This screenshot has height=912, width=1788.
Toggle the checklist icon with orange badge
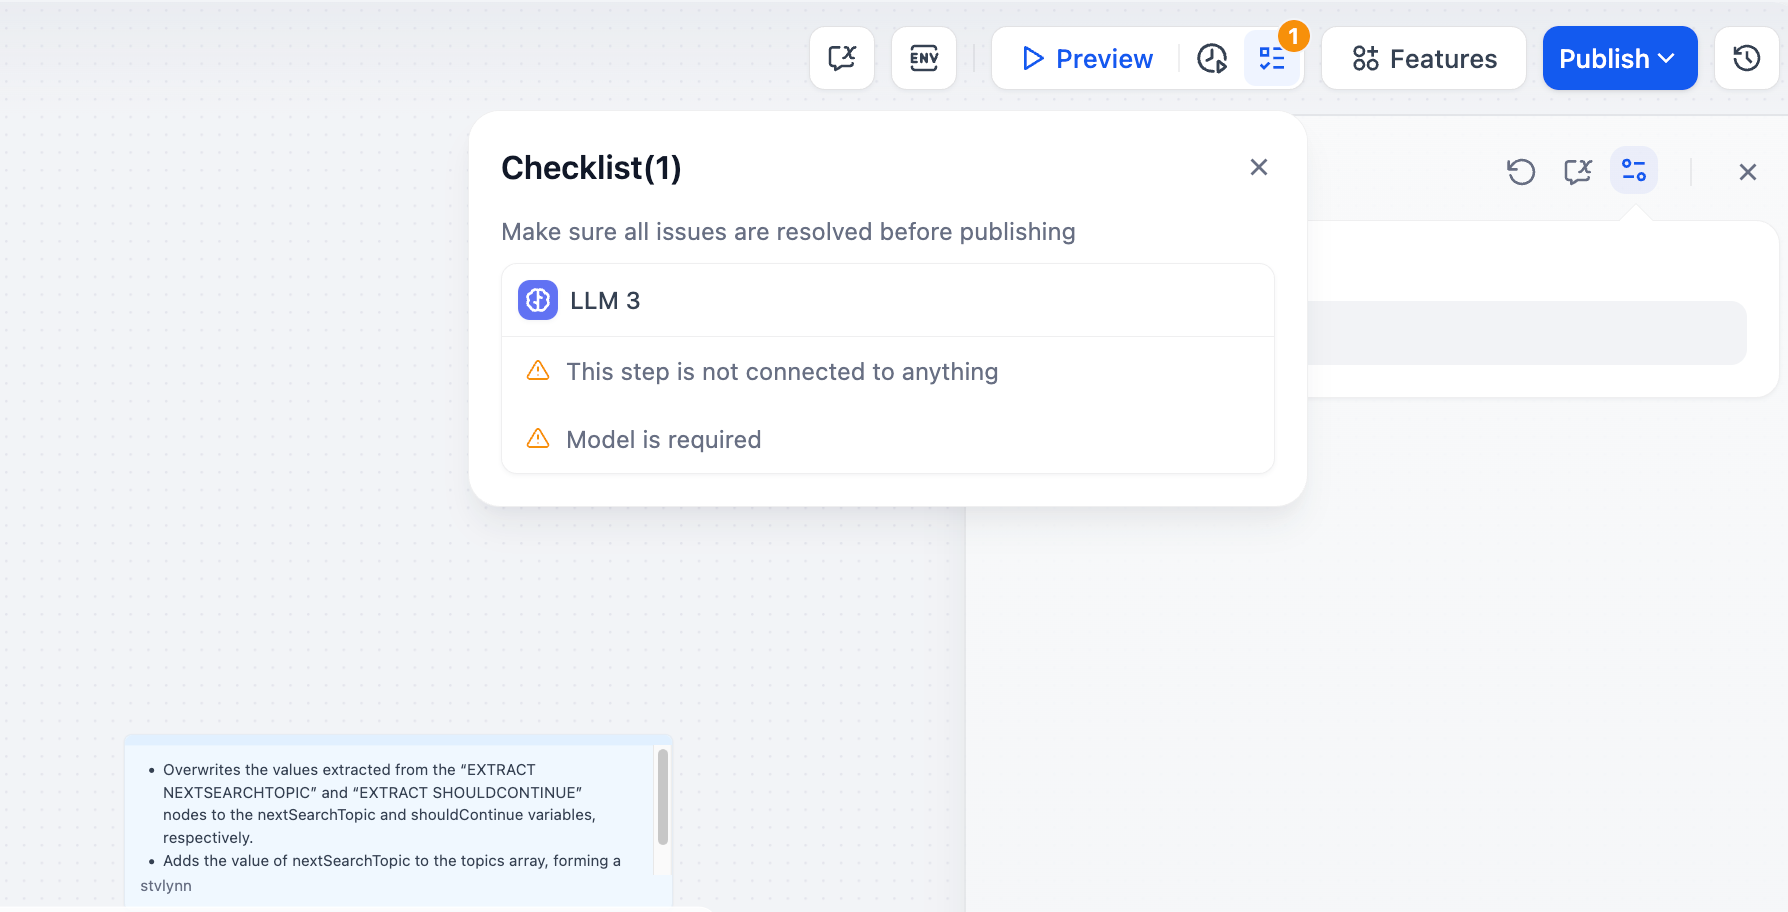tap(1272, 59)
